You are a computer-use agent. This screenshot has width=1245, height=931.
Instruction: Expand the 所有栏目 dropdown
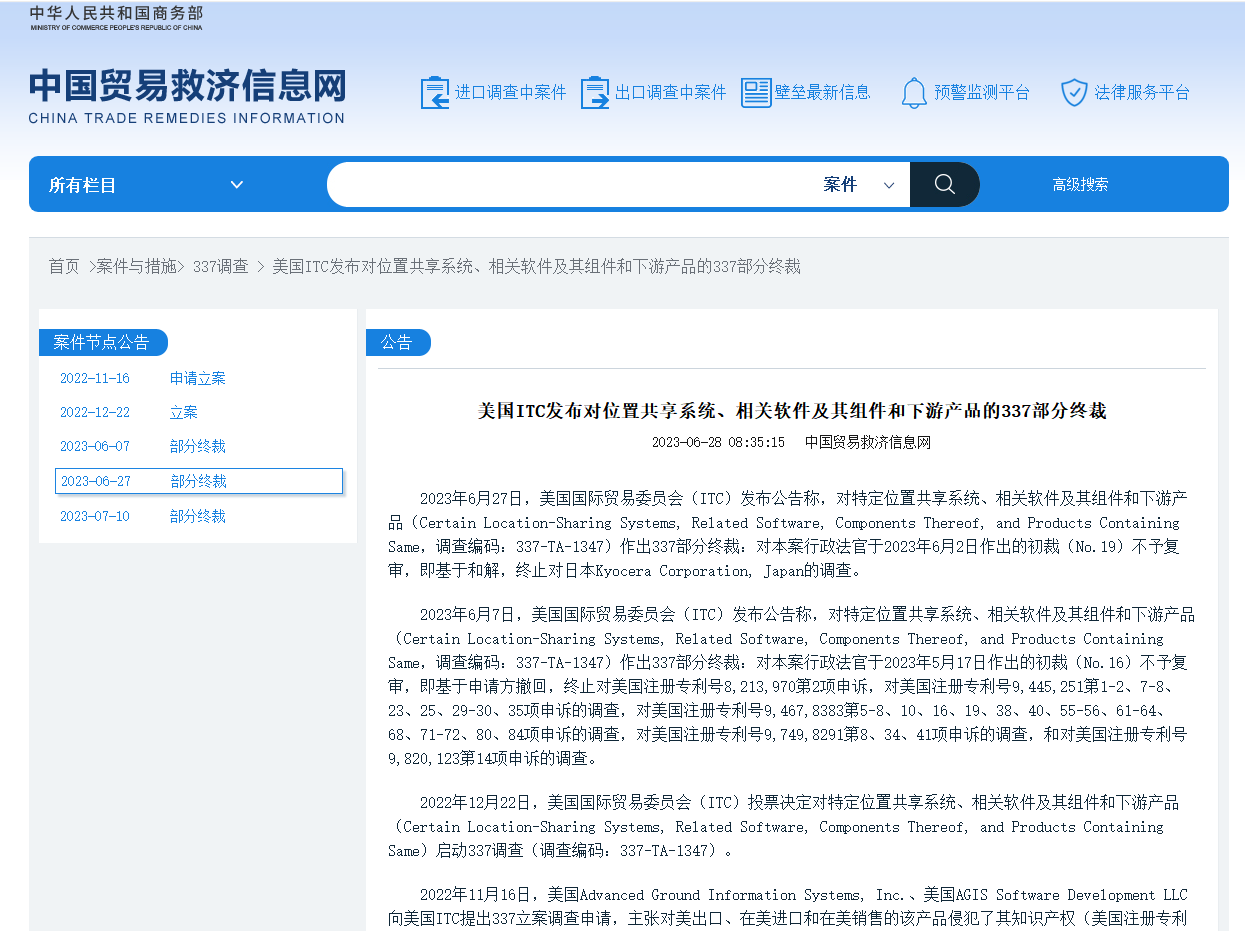tap(147, 184)
